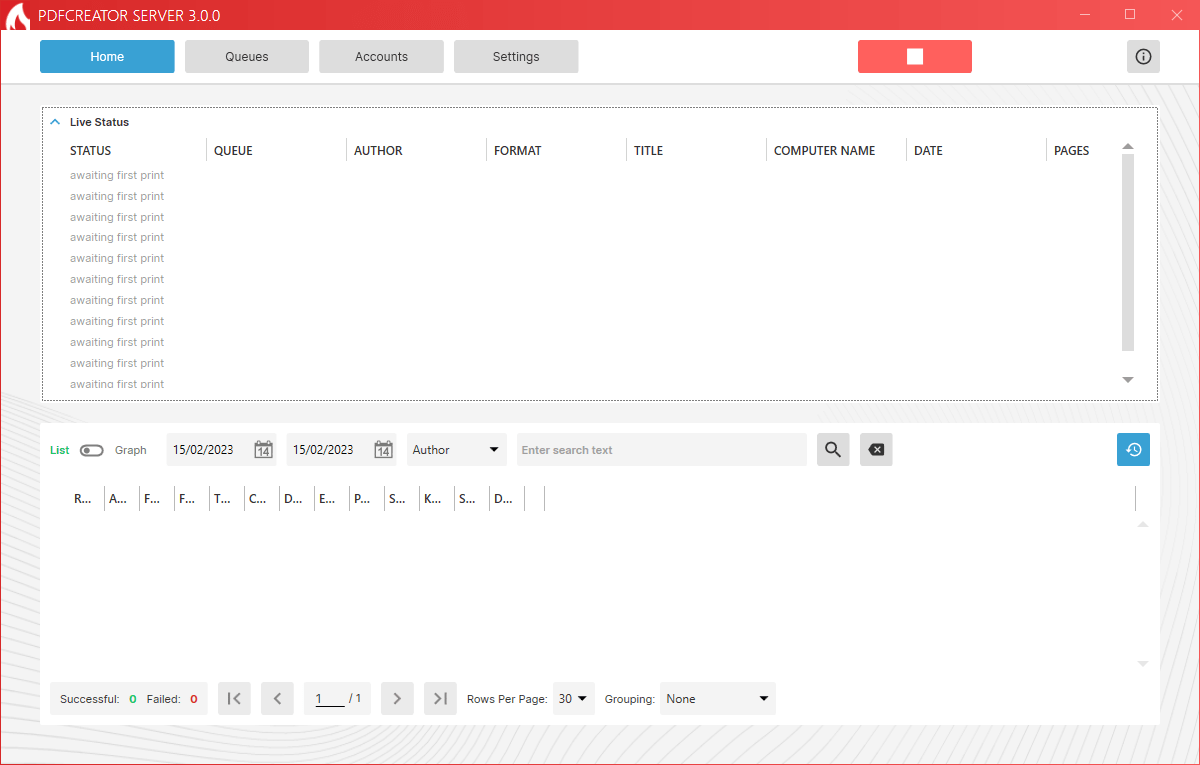The width and height of the screenshot is (1200, 765).
Task: Click history column header 'E...'
Action: pos(327,498)
